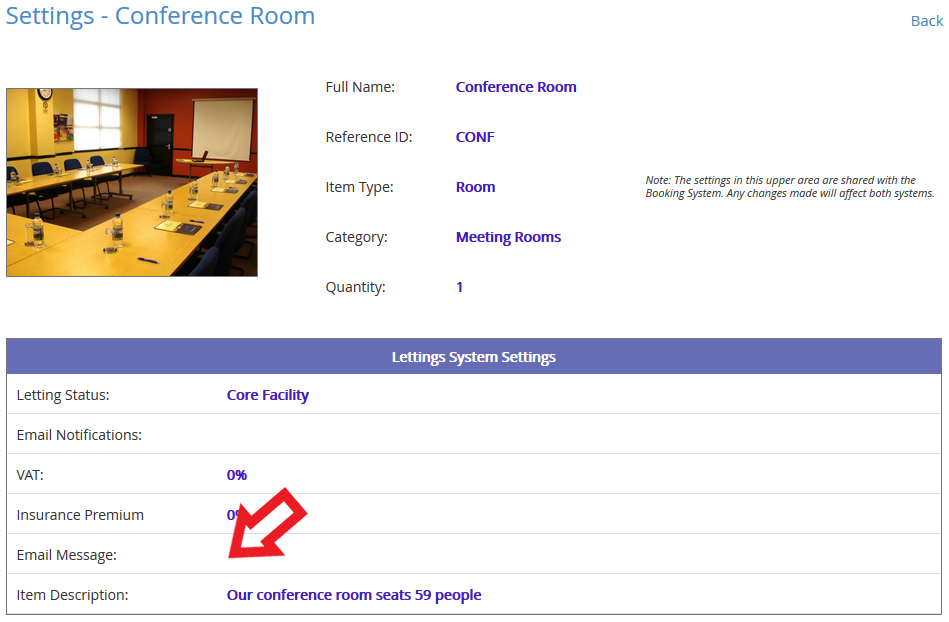
Task: Change Letting Status Core Facility value
Action: [268, 395]
